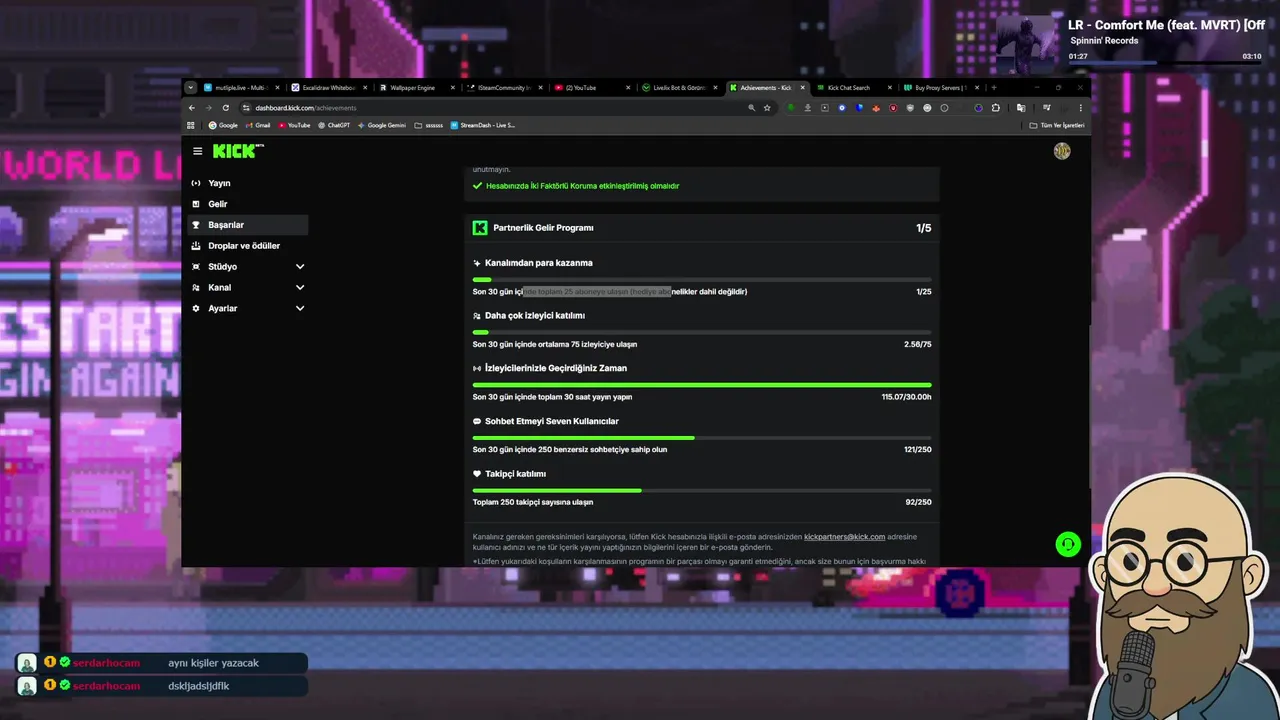Viewport: 1280px width, 720px height.
Task: Open the Extensions puzzle menu
Action: point(996,108)
